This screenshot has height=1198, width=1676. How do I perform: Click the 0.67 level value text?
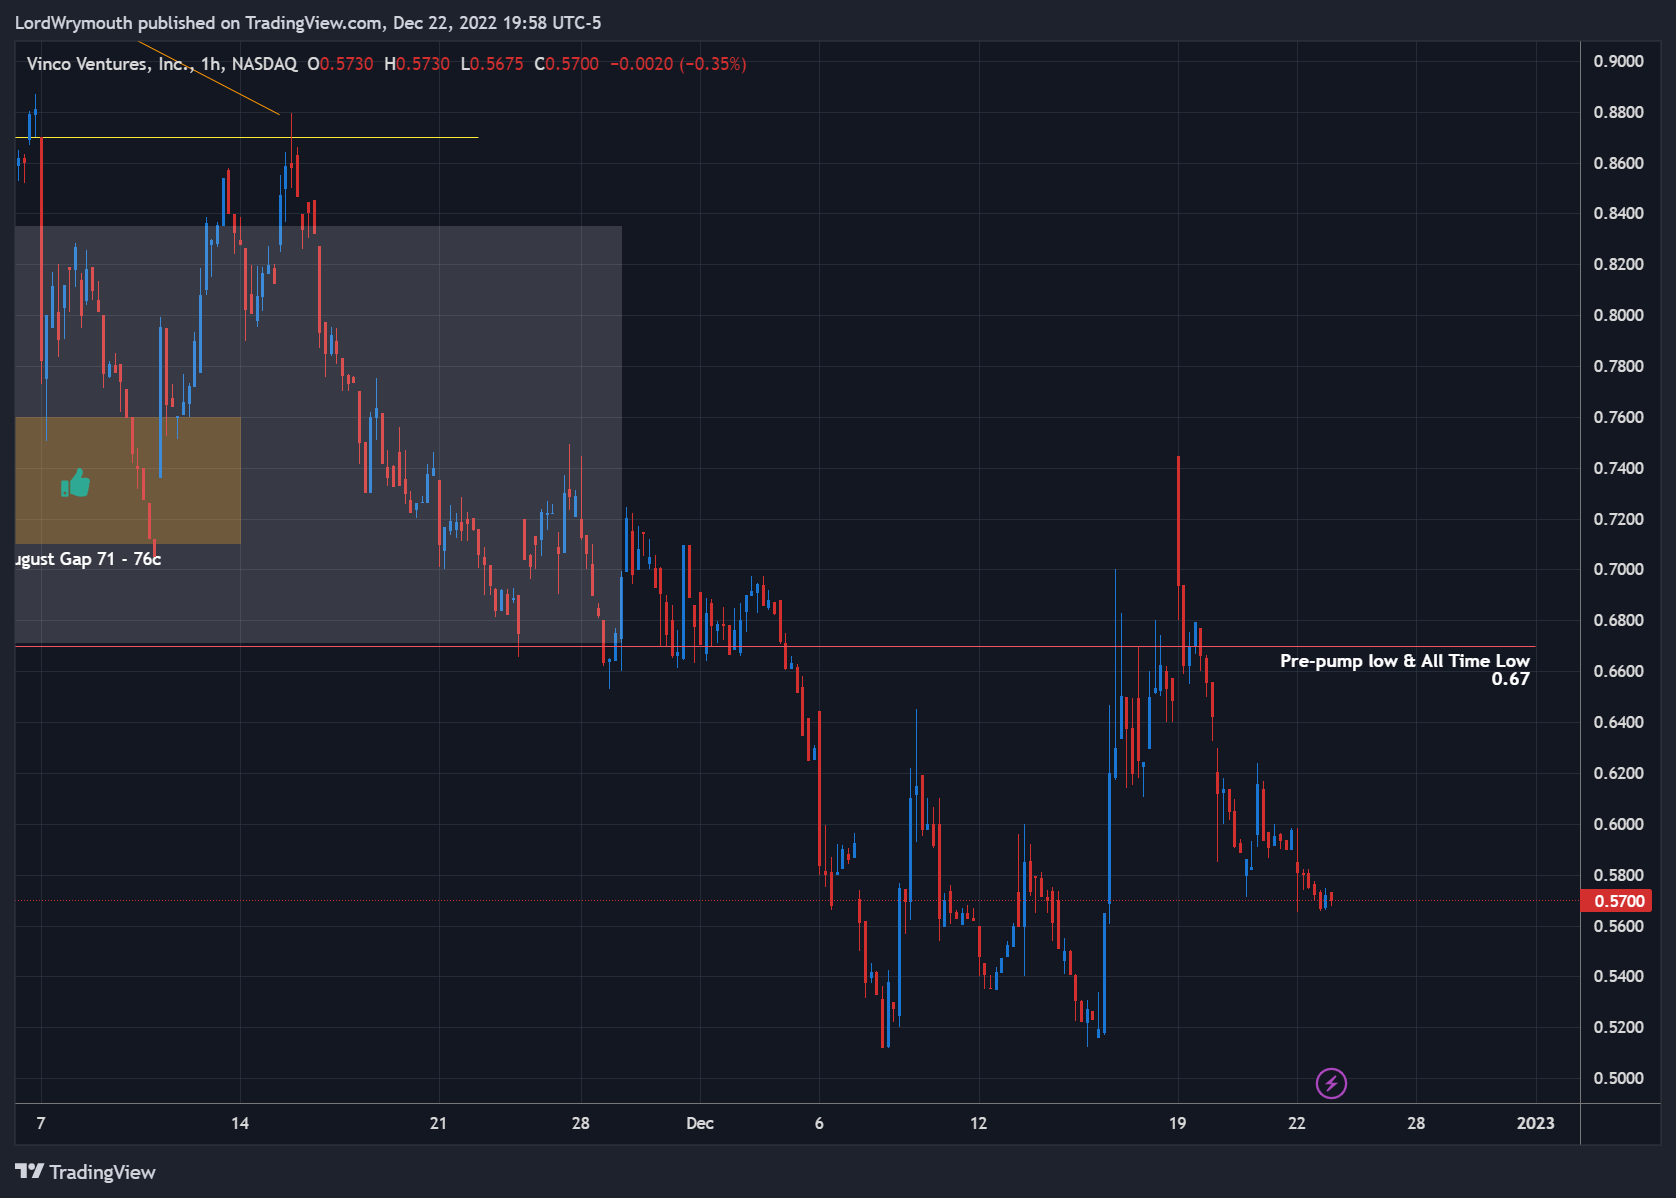[x=1510, y=679]
